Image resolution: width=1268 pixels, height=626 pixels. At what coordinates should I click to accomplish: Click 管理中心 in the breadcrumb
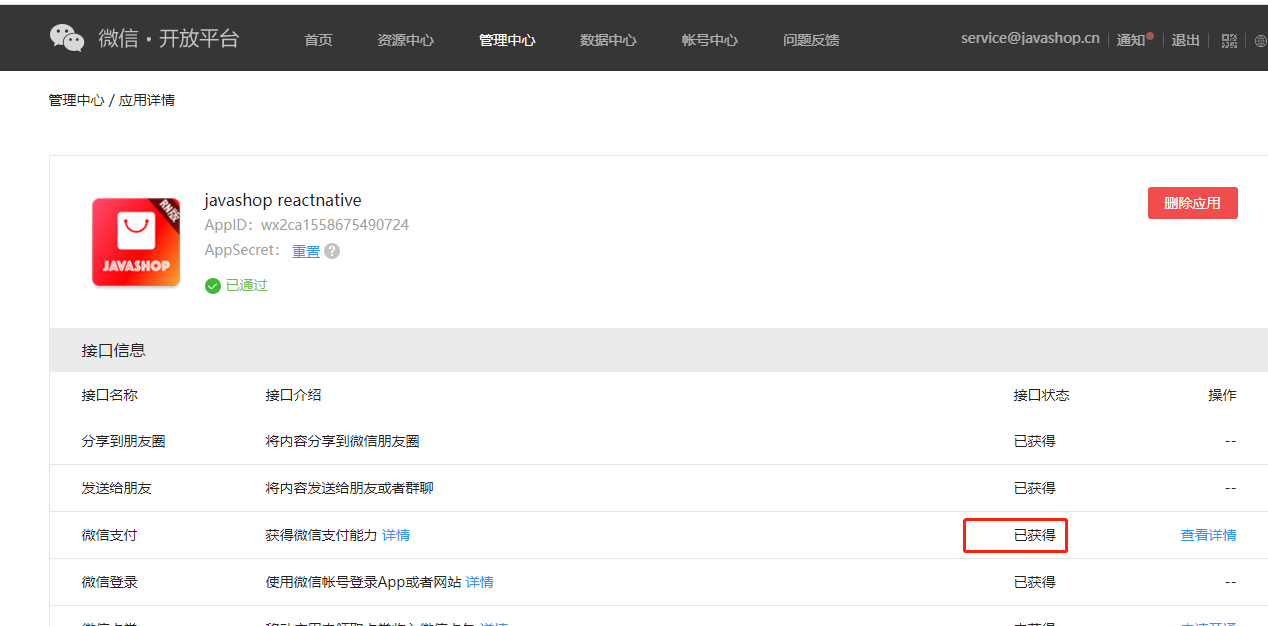coord(76,100)
